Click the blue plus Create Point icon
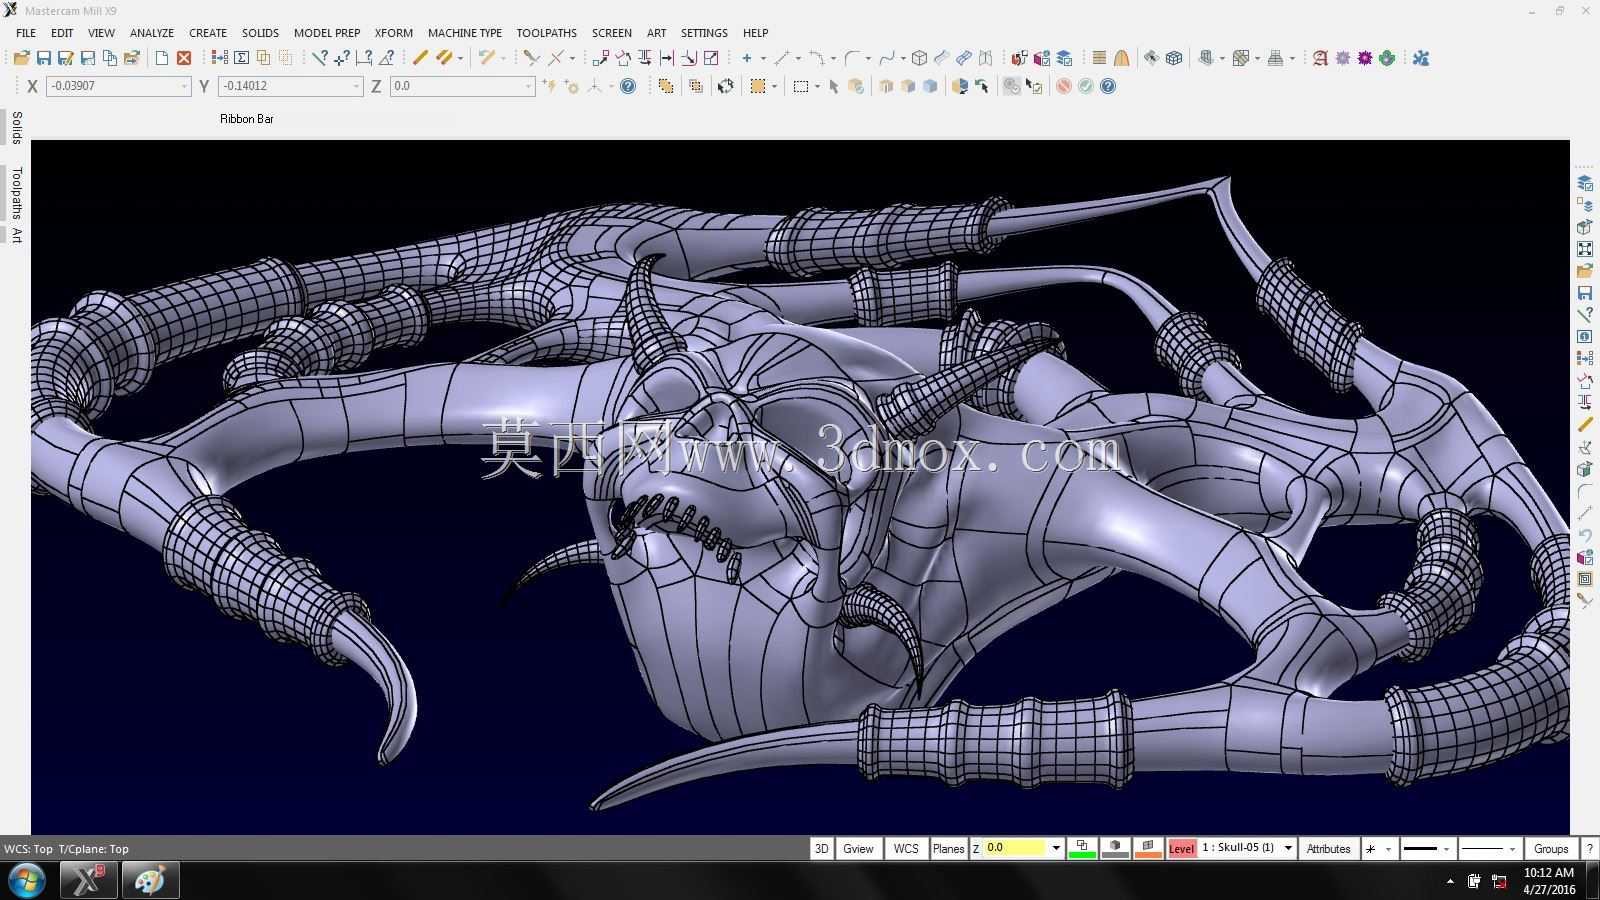 (746, 58)
